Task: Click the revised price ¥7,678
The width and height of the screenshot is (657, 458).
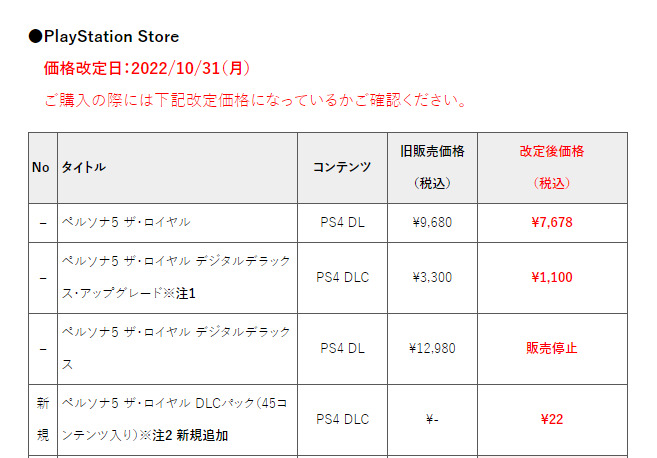Action: coord(552,221)
